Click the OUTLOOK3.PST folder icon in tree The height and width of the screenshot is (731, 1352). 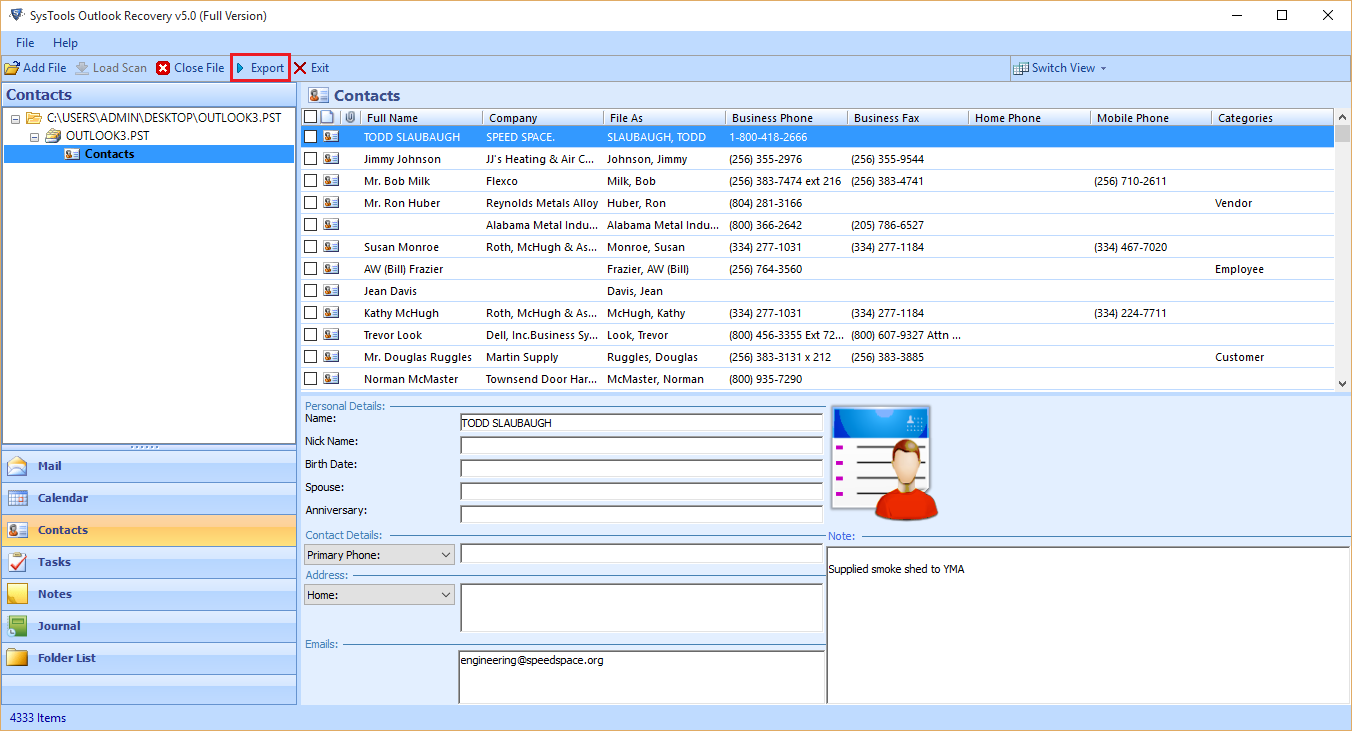pyautogui.click(x=53, y=136)
